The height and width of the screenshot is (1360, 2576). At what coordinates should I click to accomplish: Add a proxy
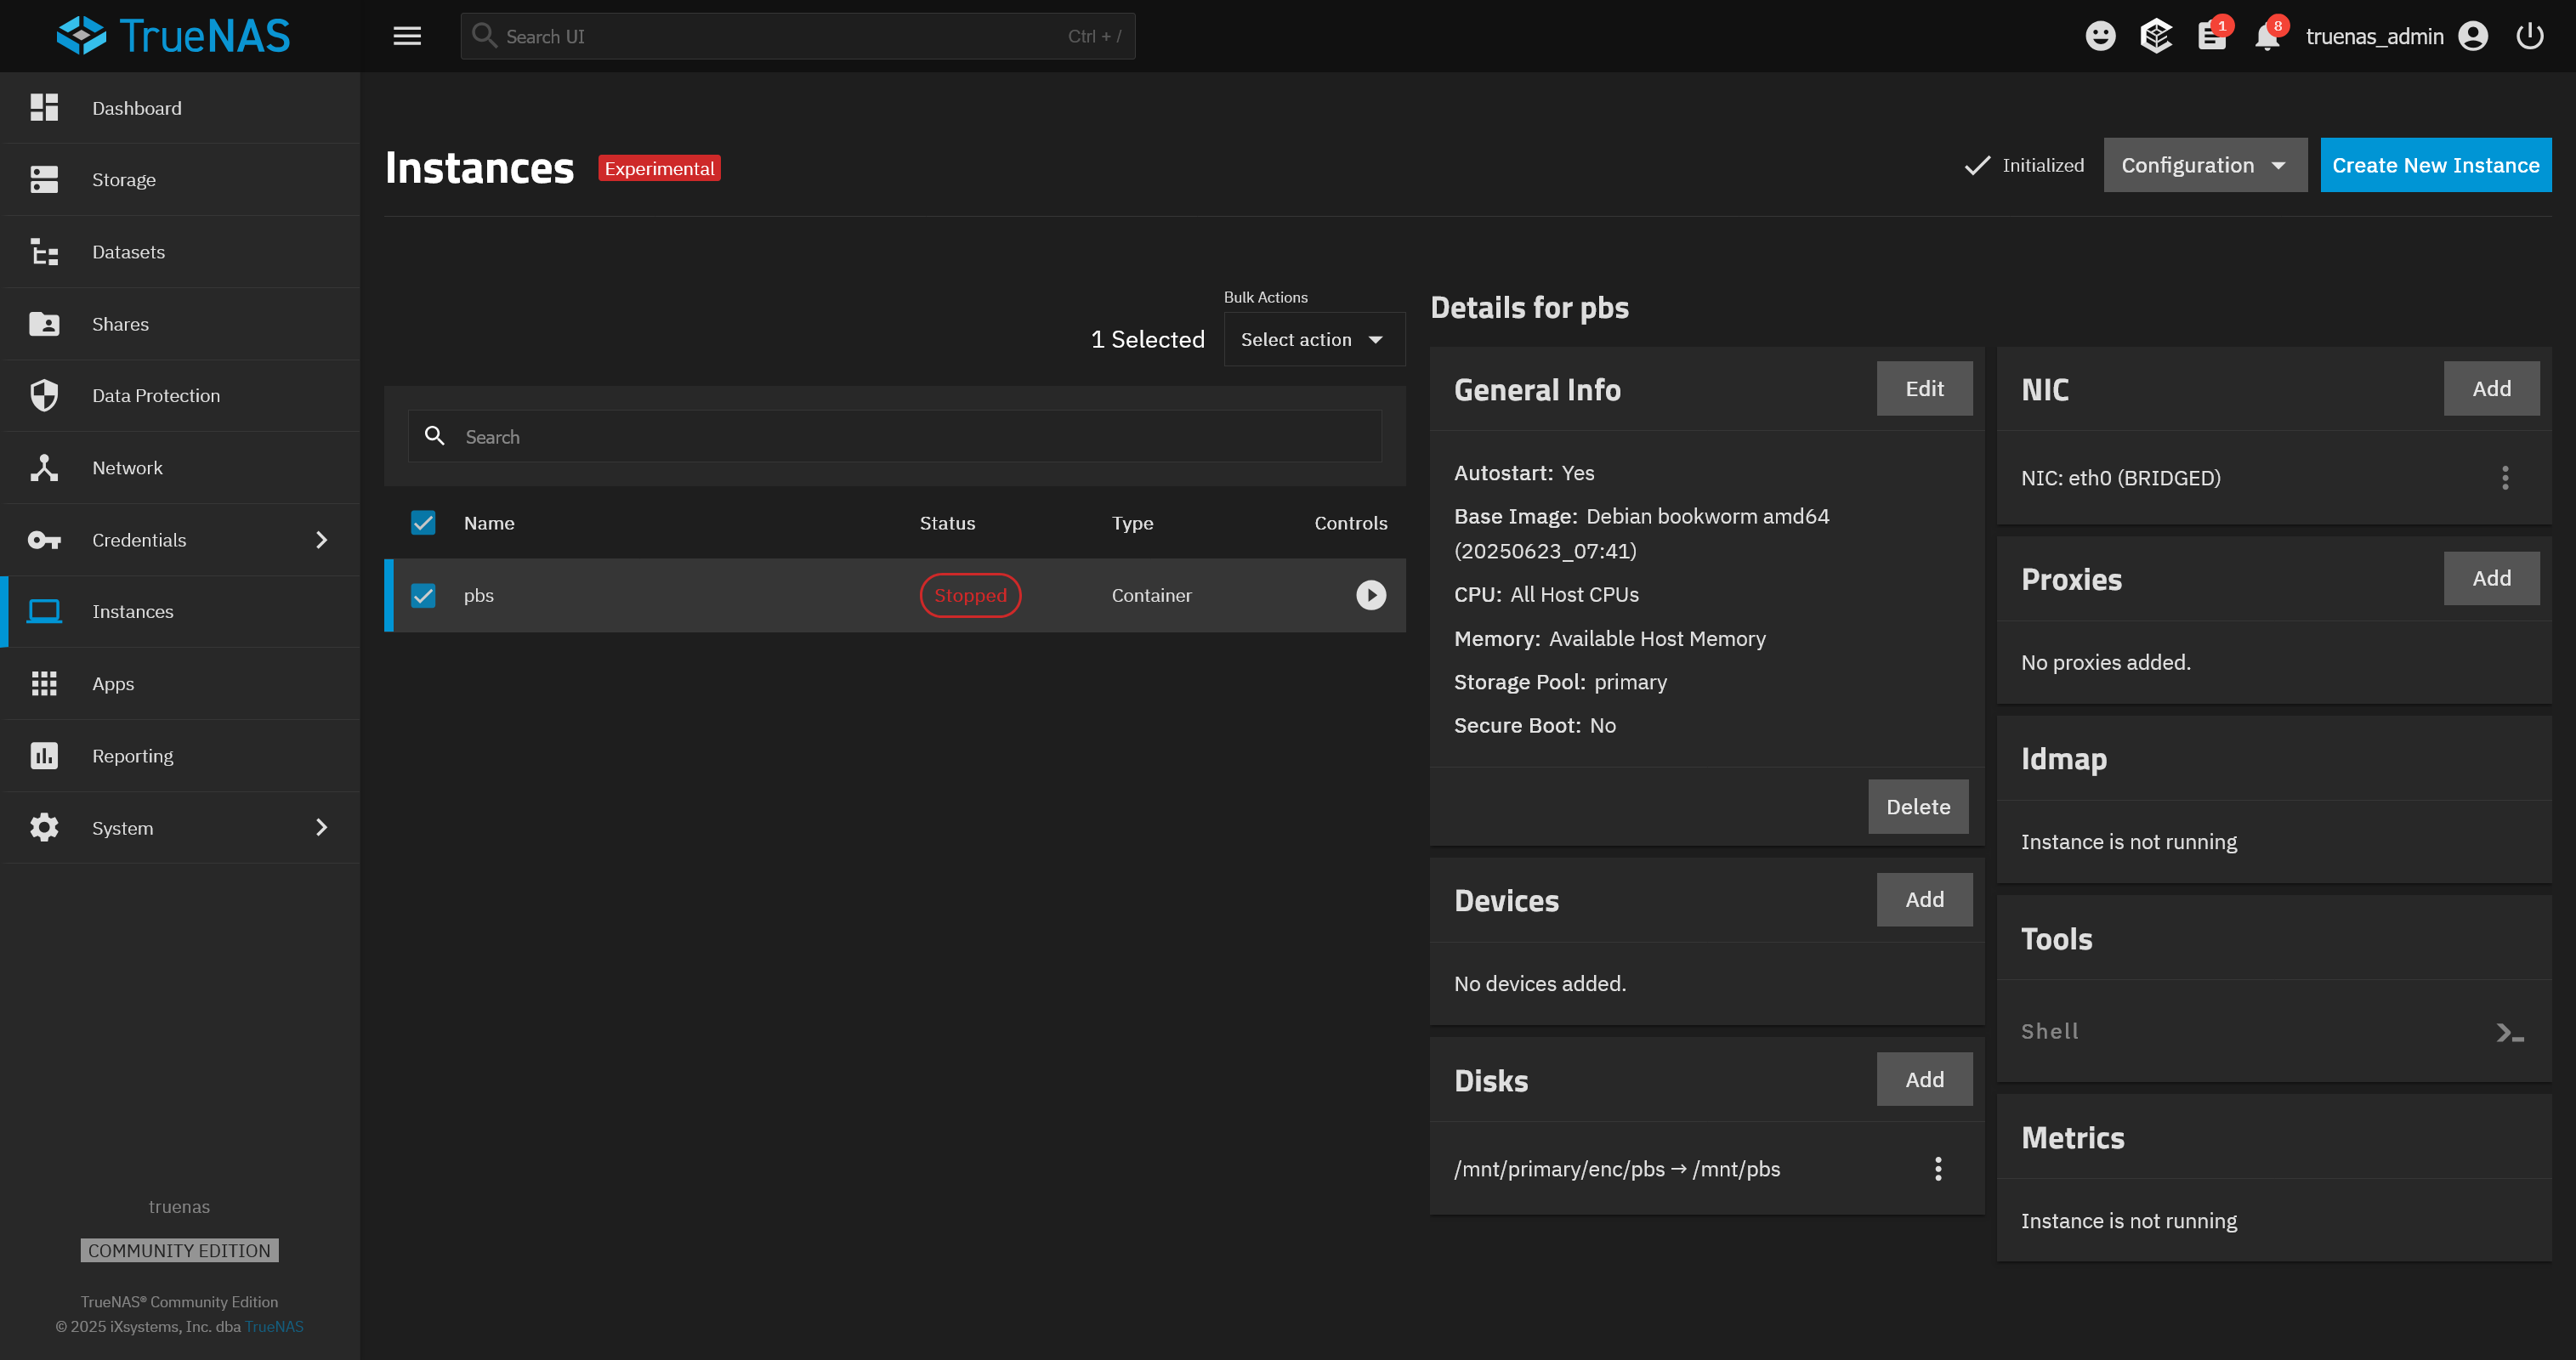[2491, 579]
